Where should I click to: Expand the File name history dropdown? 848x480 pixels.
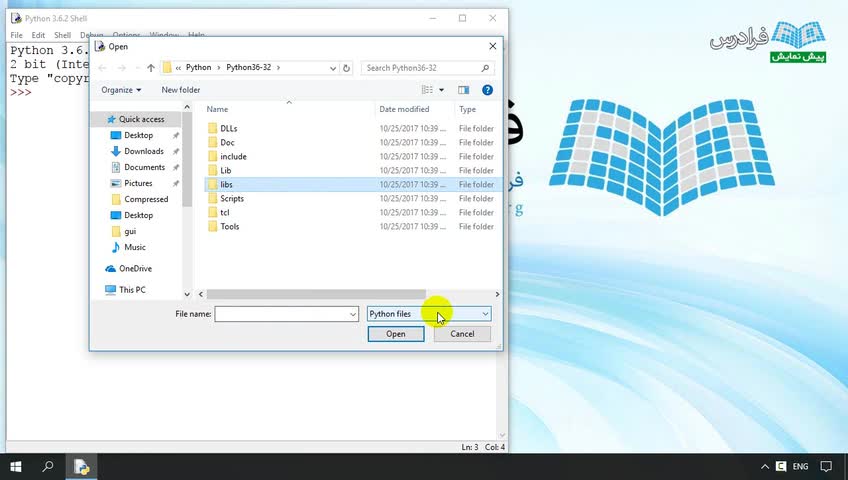click(x=353, y=314)
